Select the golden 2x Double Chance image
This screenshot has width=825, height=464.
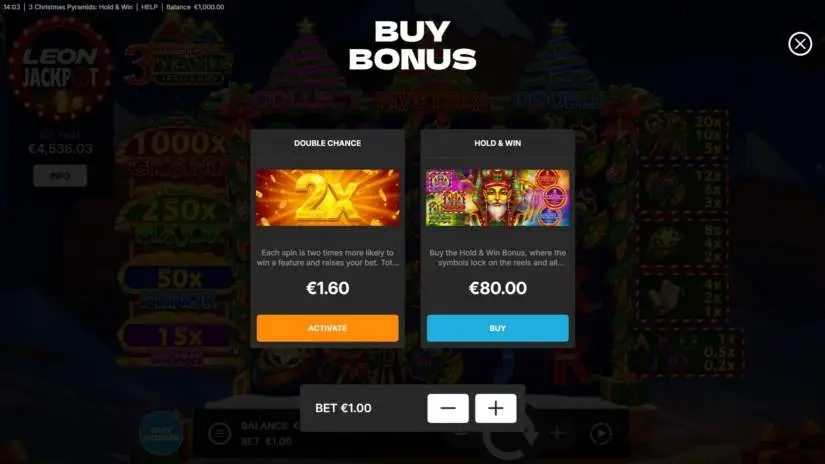(327, 198)
